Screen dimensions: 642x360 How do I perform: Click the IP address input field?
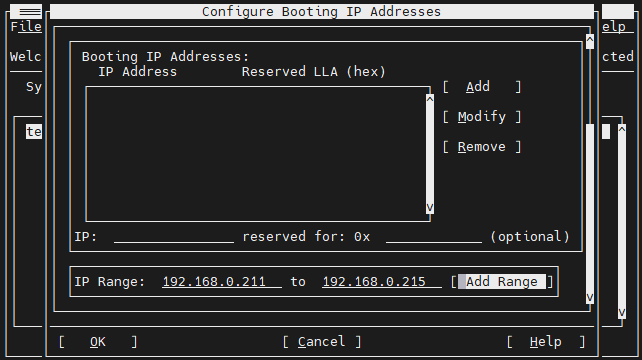(174, 237)
